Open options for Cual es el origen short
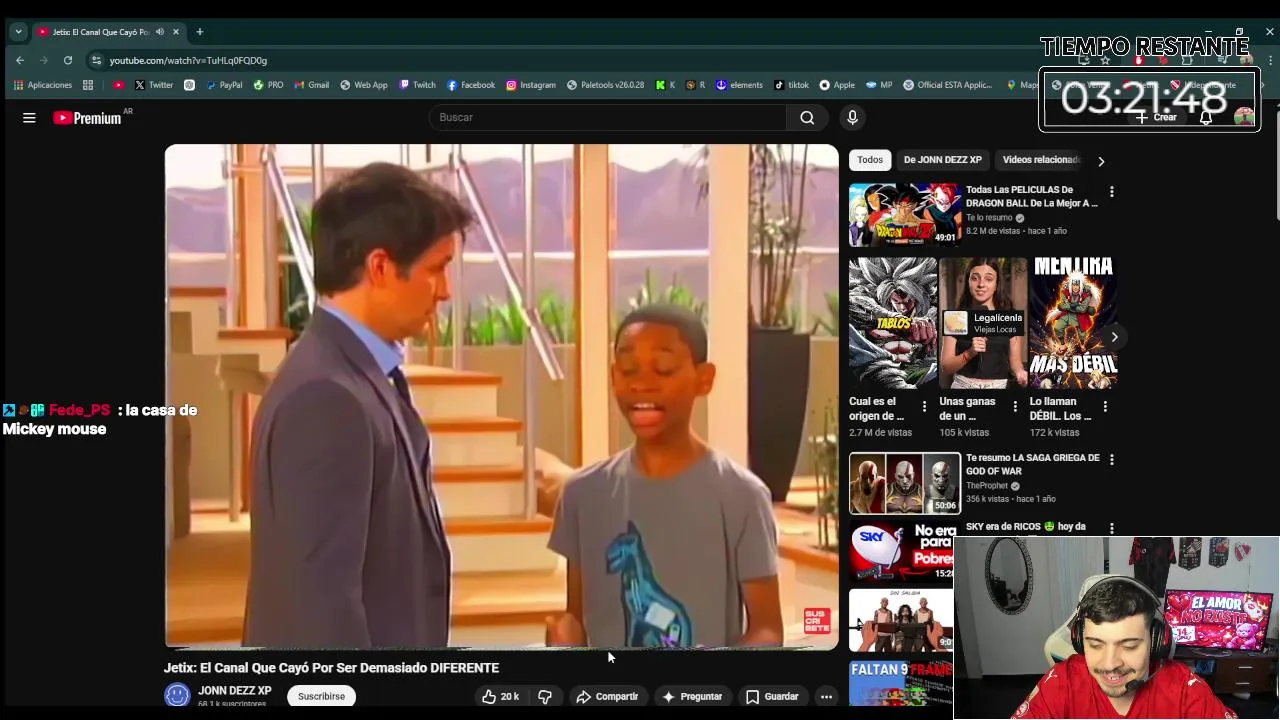1280x720 pixels. (924, 406)
